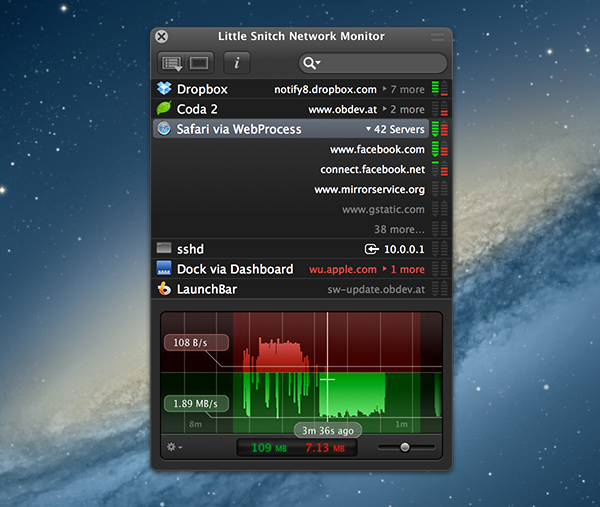Click into the search field

coord(373,63)
